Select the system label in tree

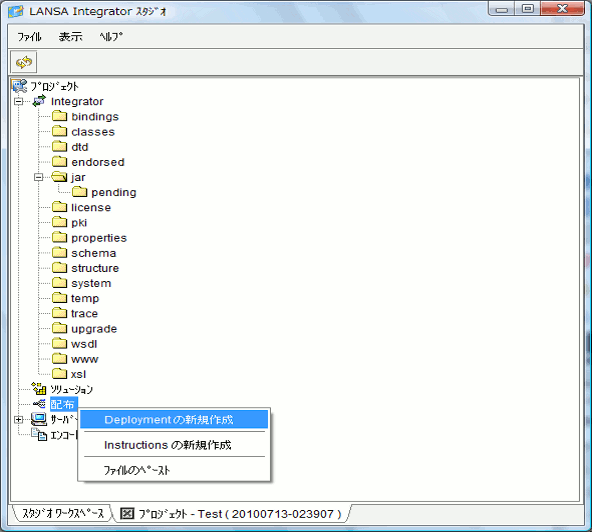(x=91, y=284)
